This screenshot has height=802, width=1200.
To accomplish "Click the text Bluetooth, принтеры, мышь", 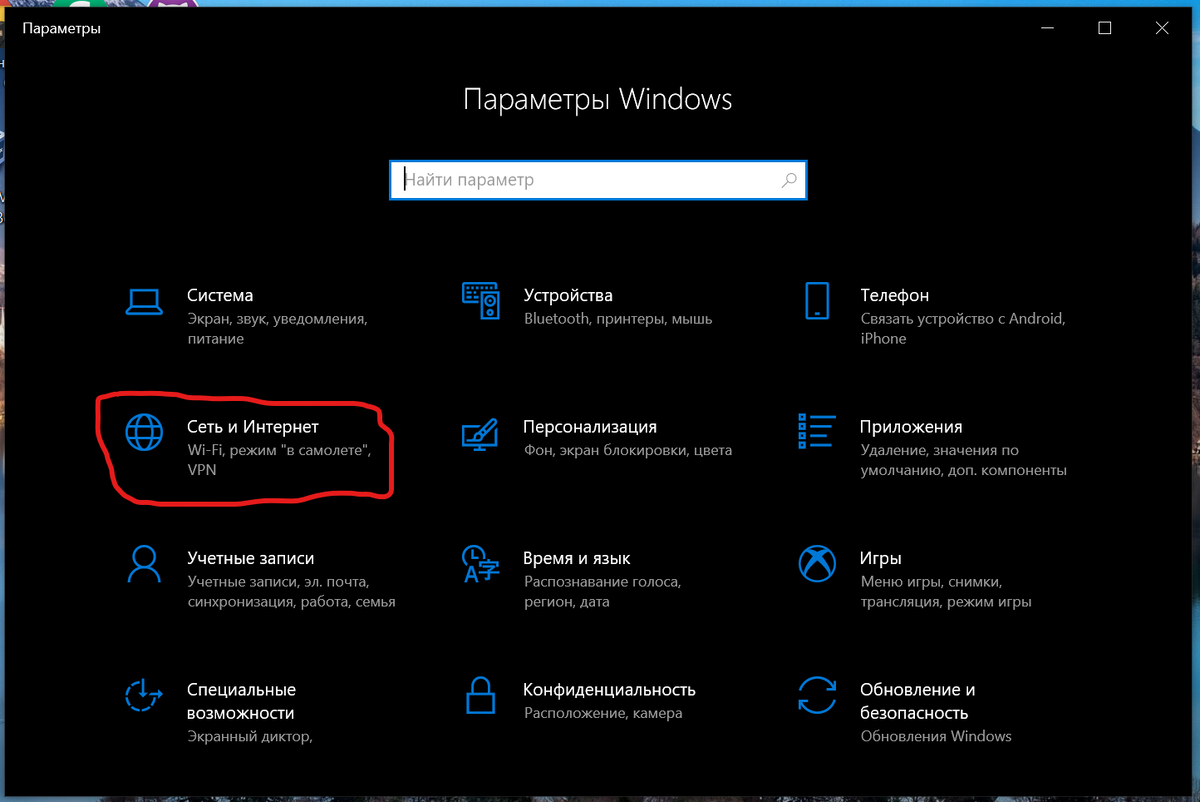I will point(618,319).
